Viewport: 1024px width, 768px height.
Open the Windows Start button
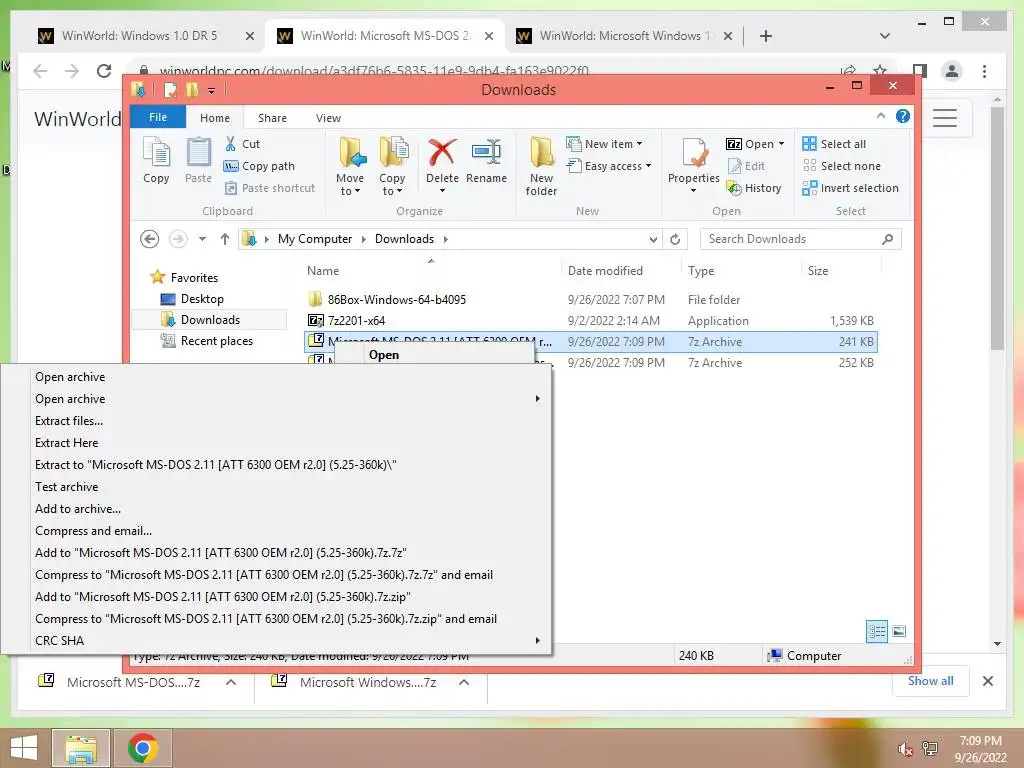tap(24, 748)
